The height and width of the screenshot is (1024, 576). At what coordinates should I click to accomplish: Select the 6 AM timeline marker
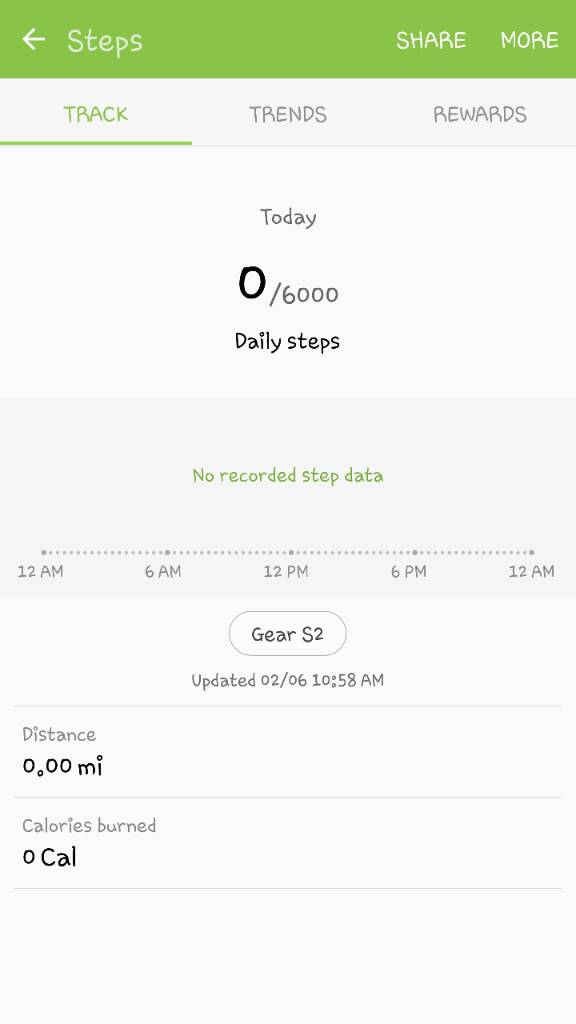click(163, 571)
